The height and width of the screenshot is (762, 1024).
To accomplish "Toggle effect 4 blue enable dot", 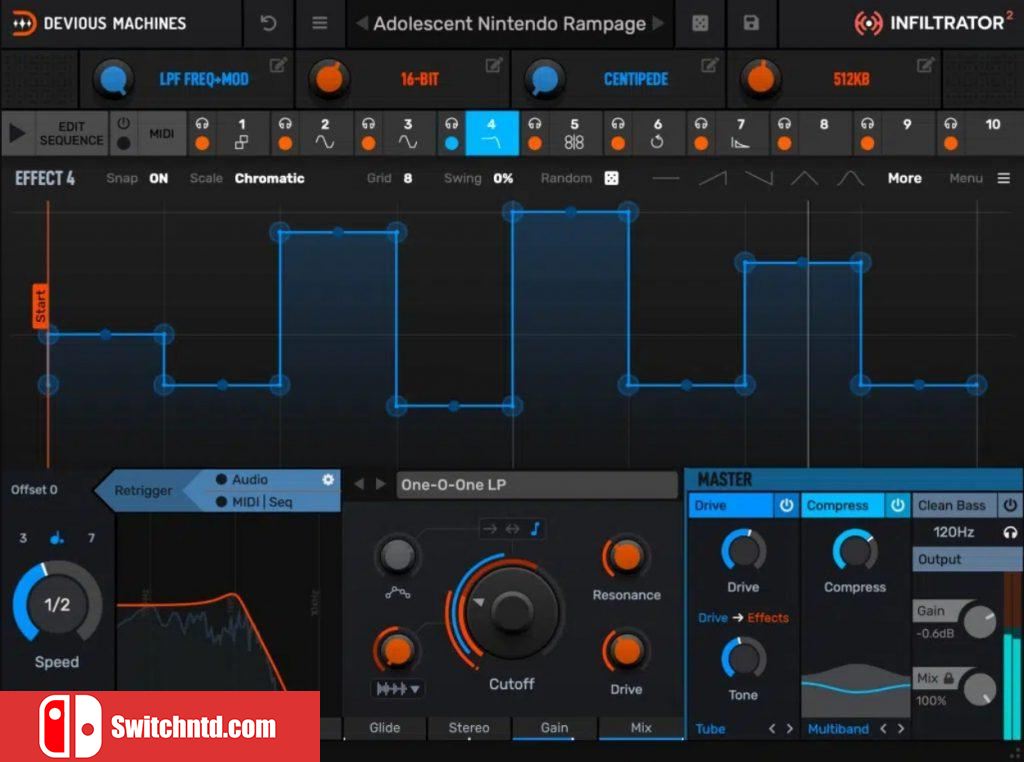I will coord(451,143).
